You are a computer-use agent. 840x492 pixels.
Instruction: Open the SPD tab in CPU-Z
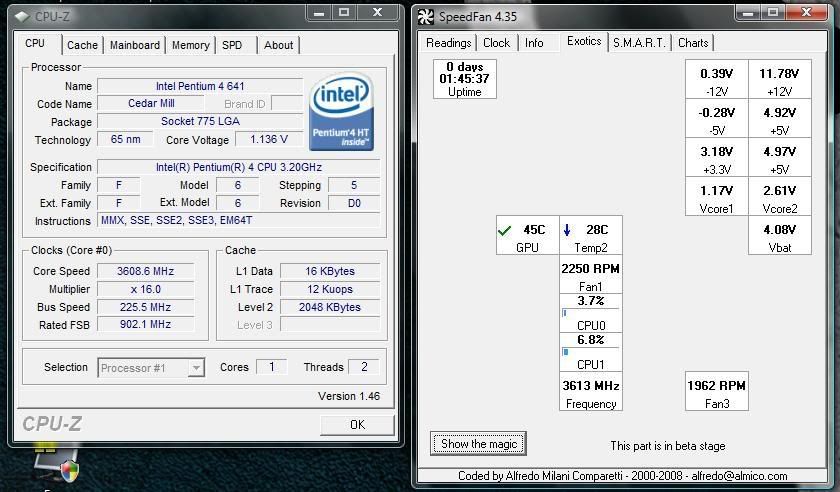coord(232,46)
